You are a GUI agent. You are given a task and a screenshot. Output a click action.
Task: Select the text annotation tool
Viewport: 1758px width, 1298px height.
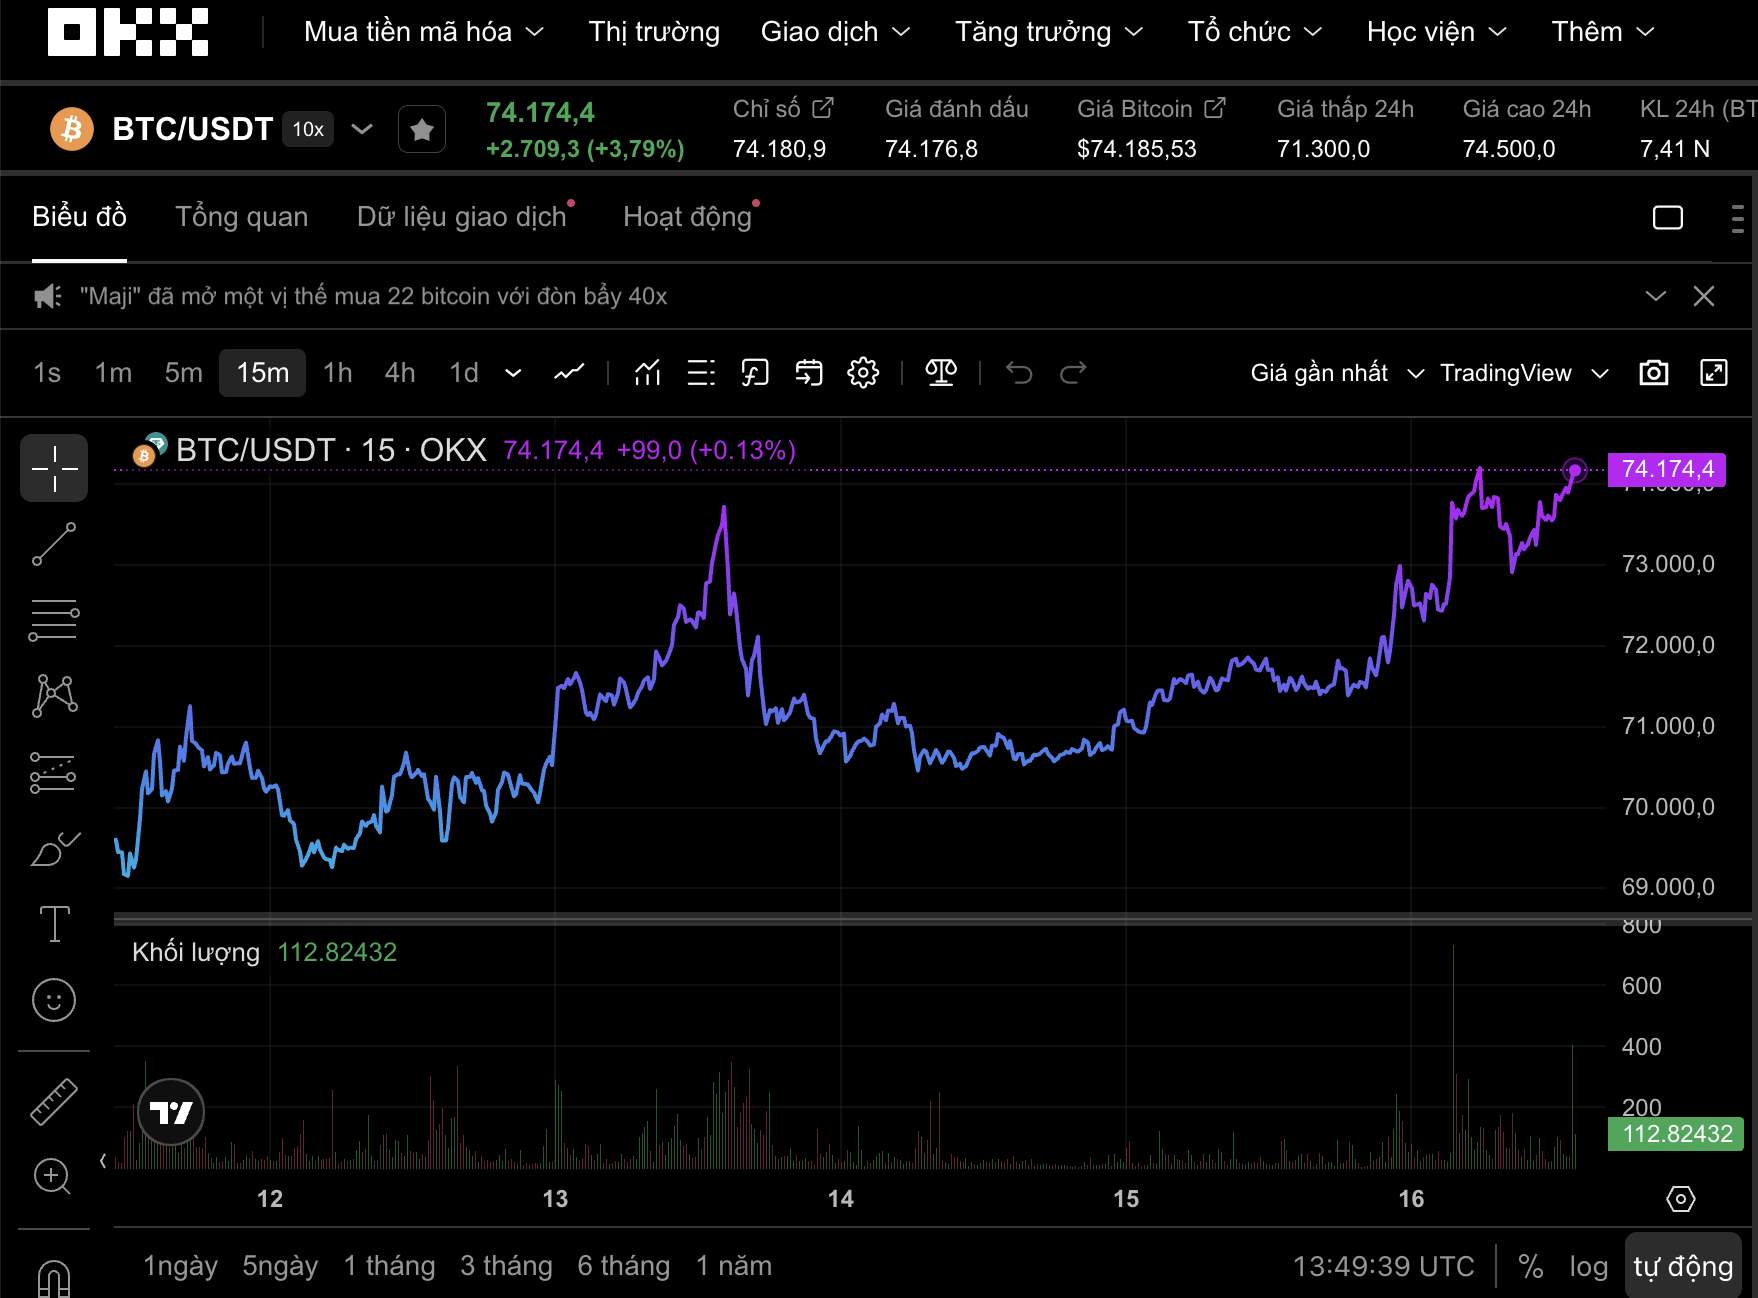54,924
